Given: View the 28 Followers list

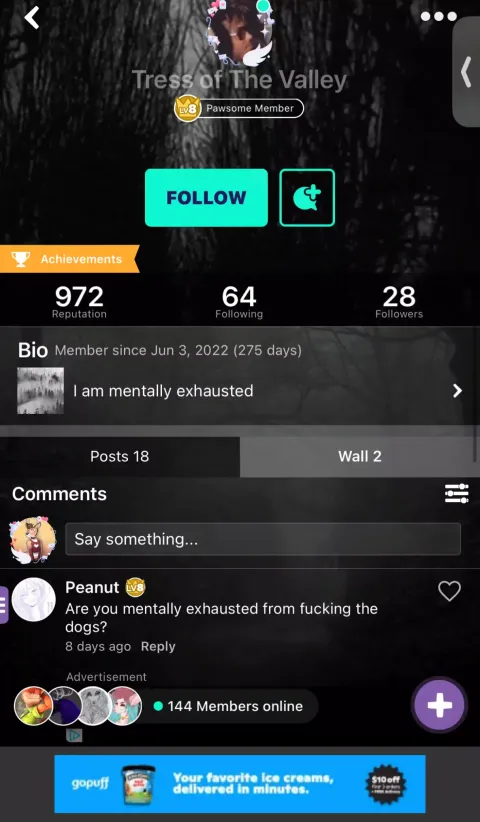Looking at the screenshot, I should pyautogui.click(x=399, y=302).
